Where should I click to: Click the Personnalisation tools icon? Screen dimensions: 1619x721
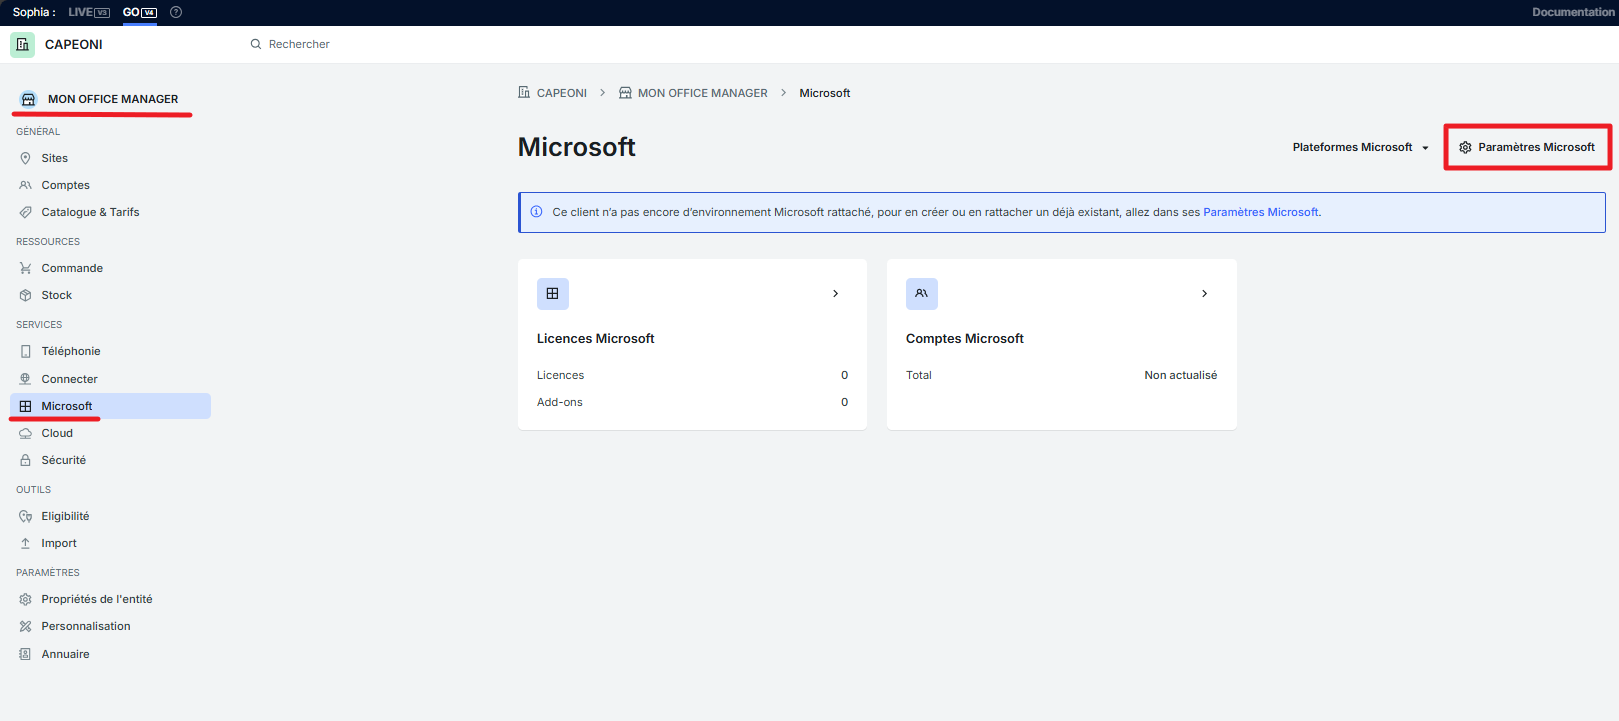26,626
